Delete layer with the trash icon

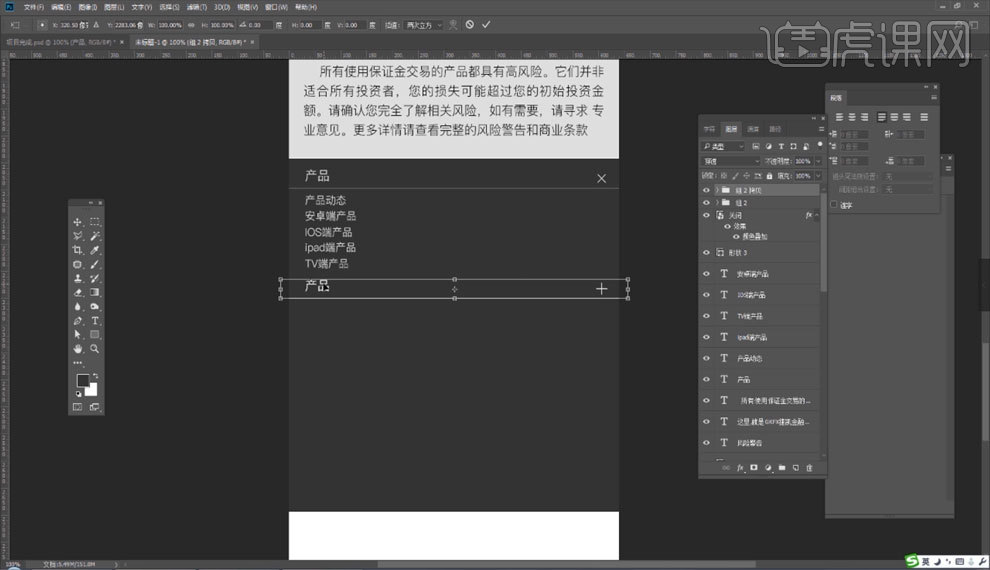coord(809,468)
